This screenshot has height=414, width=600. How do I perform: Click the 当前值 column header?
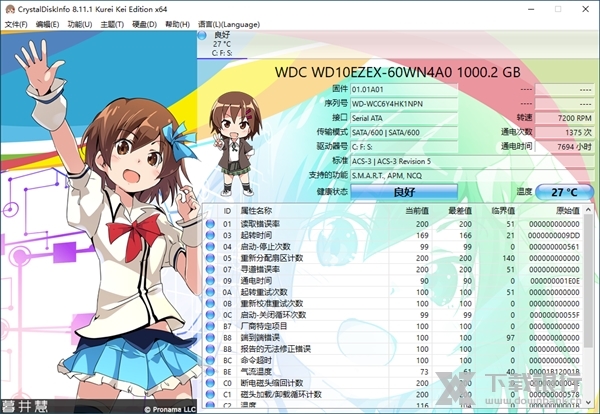pos(417,211)
